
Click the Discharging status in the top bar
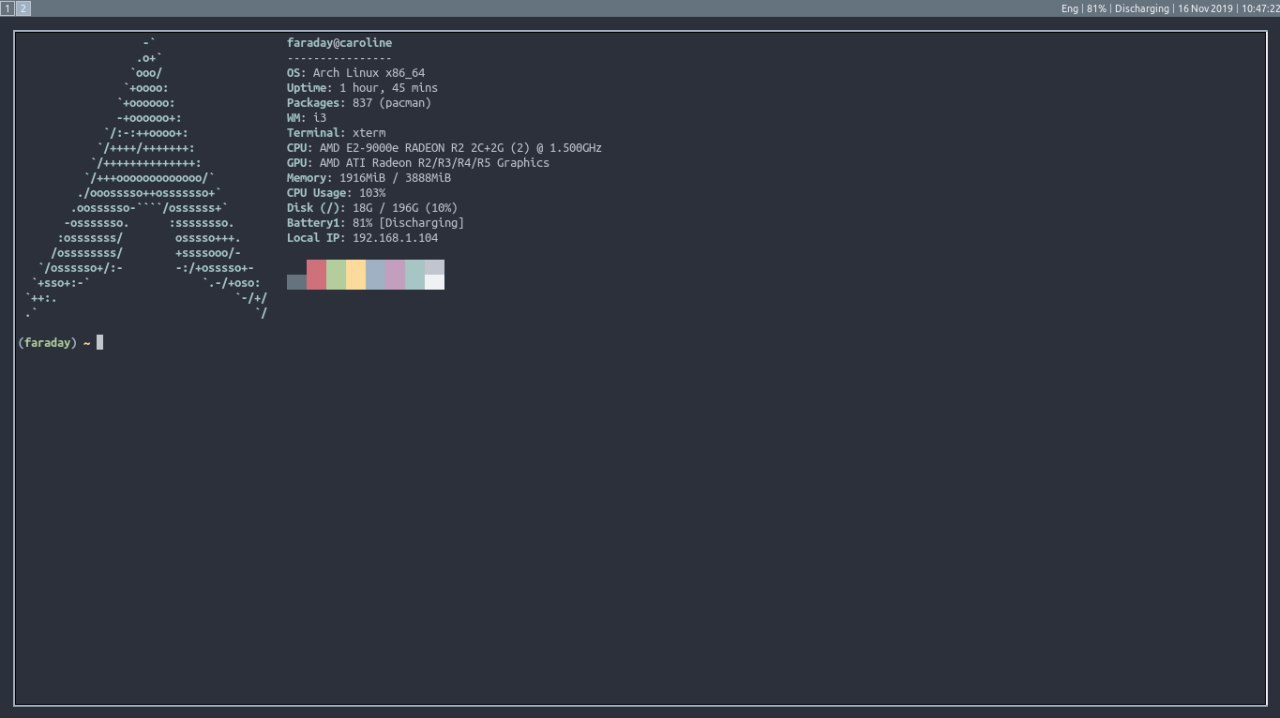tap(1140, 8)
